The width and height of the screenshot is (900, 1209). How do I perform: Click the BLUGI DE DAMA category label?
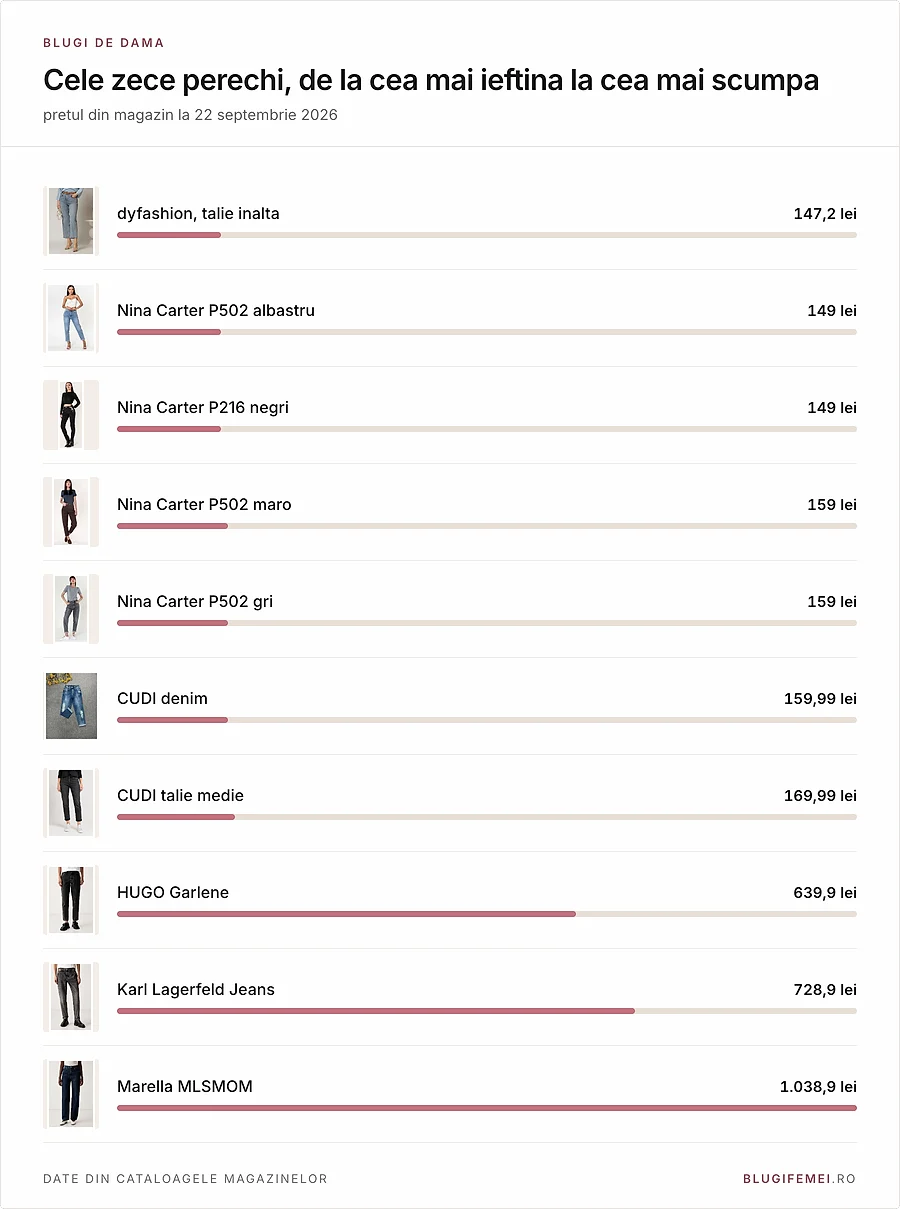[104, 43]
